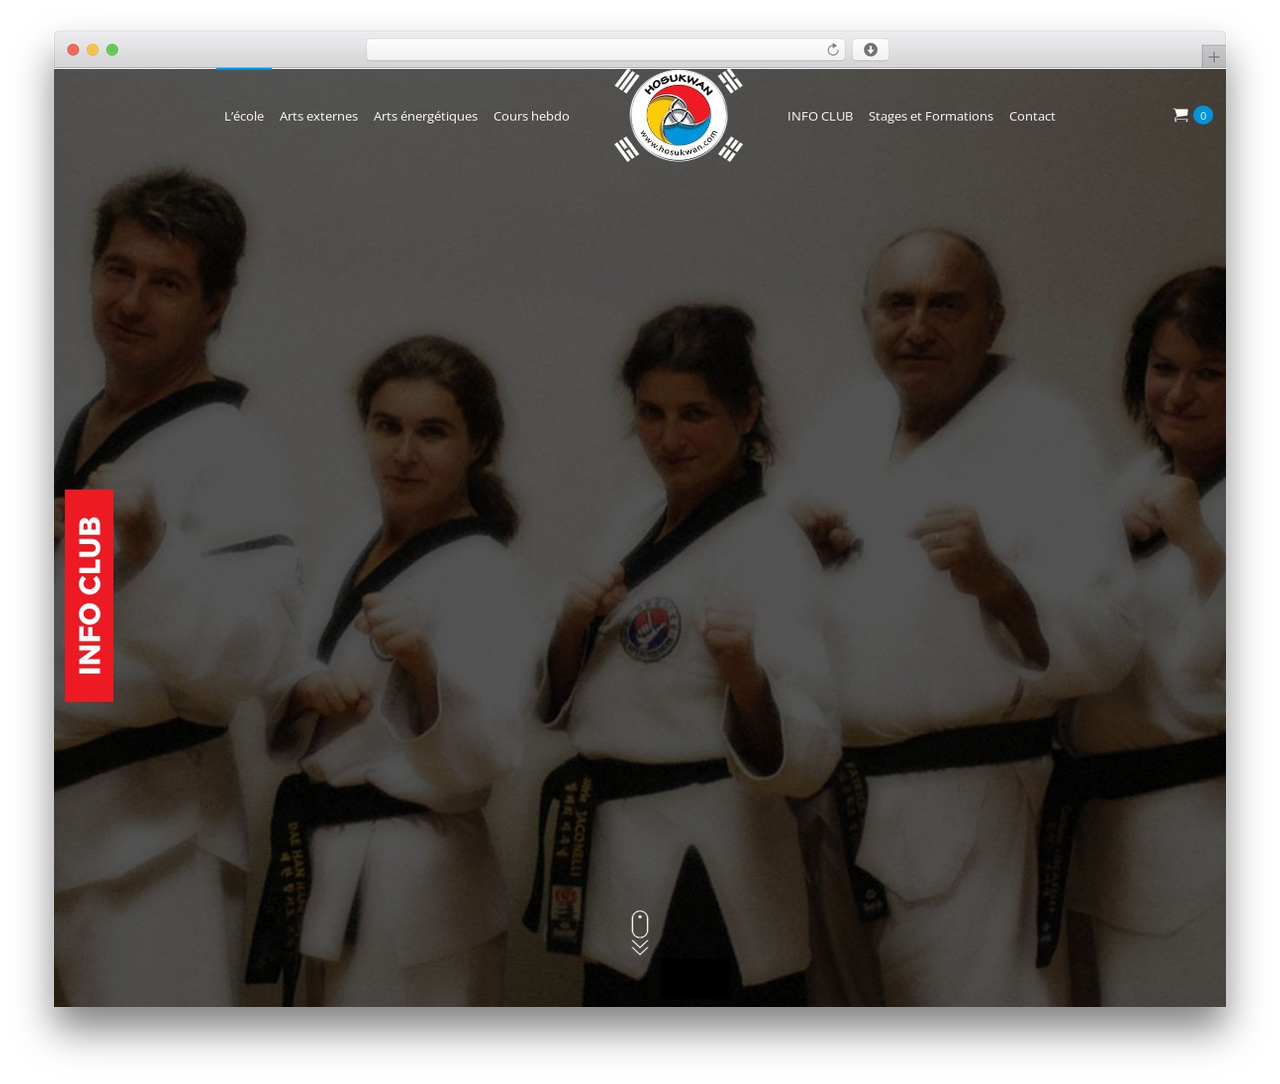Maximize the browser window
This screenshot has width=1280, height=1084.
tap(112, 50)
